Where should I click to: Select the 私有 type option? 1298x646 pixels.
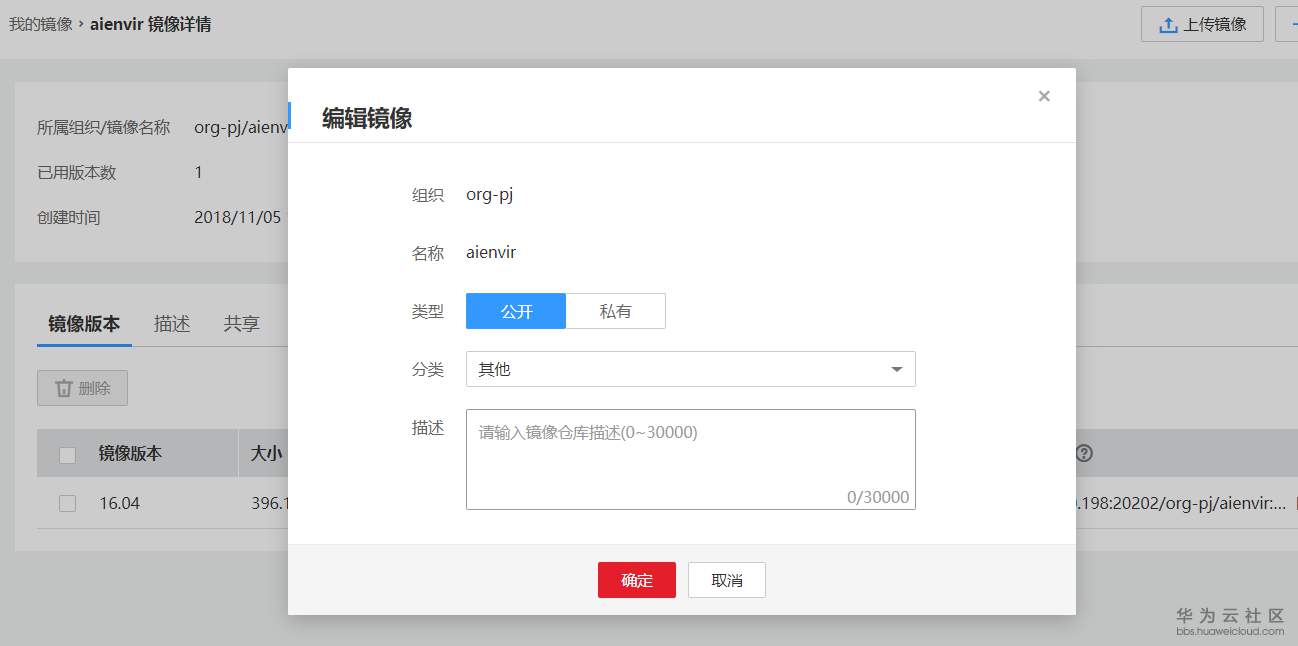[x=617, y=311]
